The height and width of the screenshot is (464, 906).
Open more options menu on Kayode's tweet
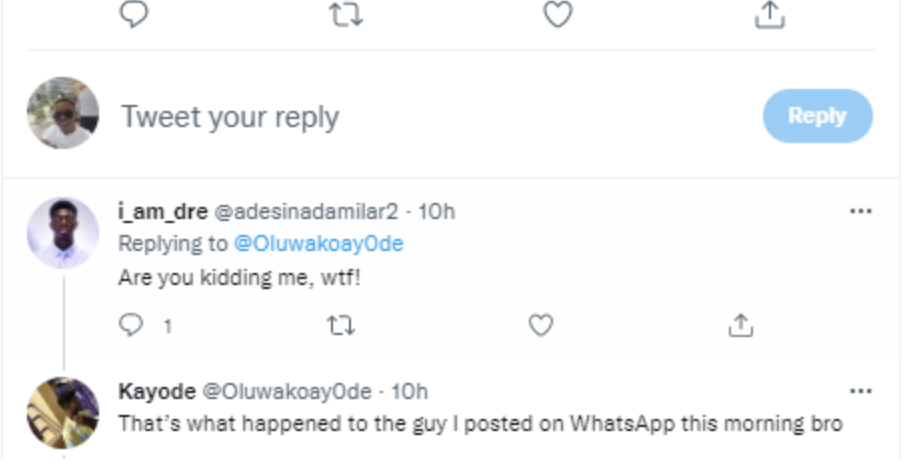point(860,390)
